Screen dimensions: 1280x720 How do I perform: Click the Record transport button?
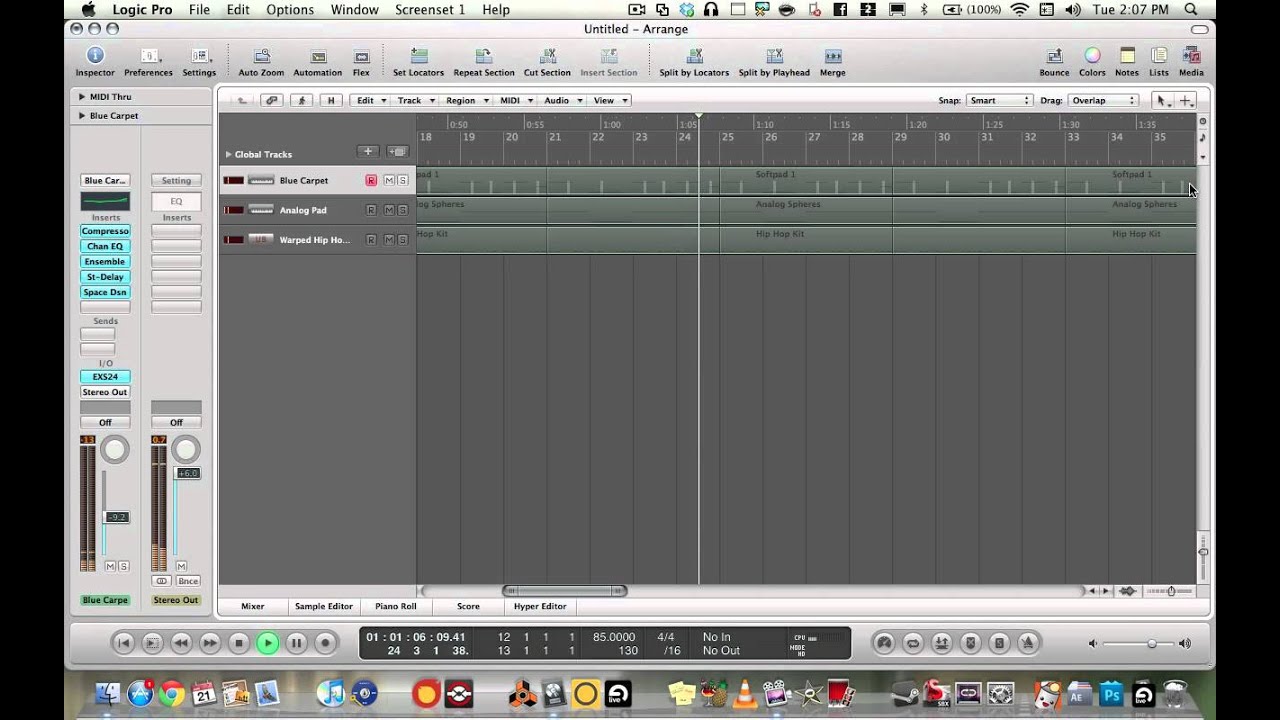(325, 643)
